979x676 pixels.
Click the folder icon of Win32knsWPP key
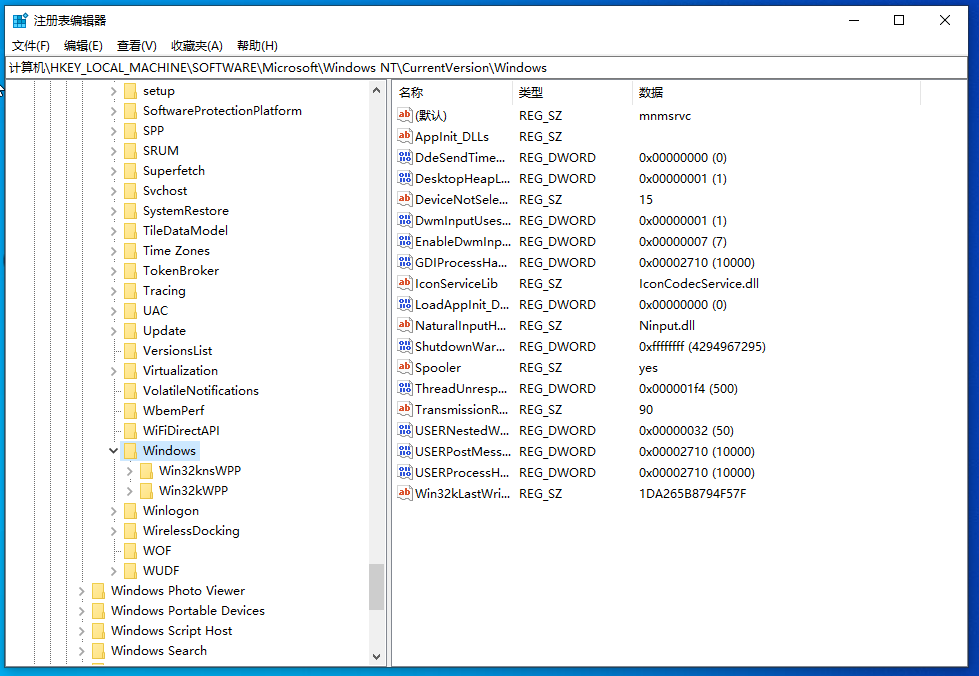[147, 471]
